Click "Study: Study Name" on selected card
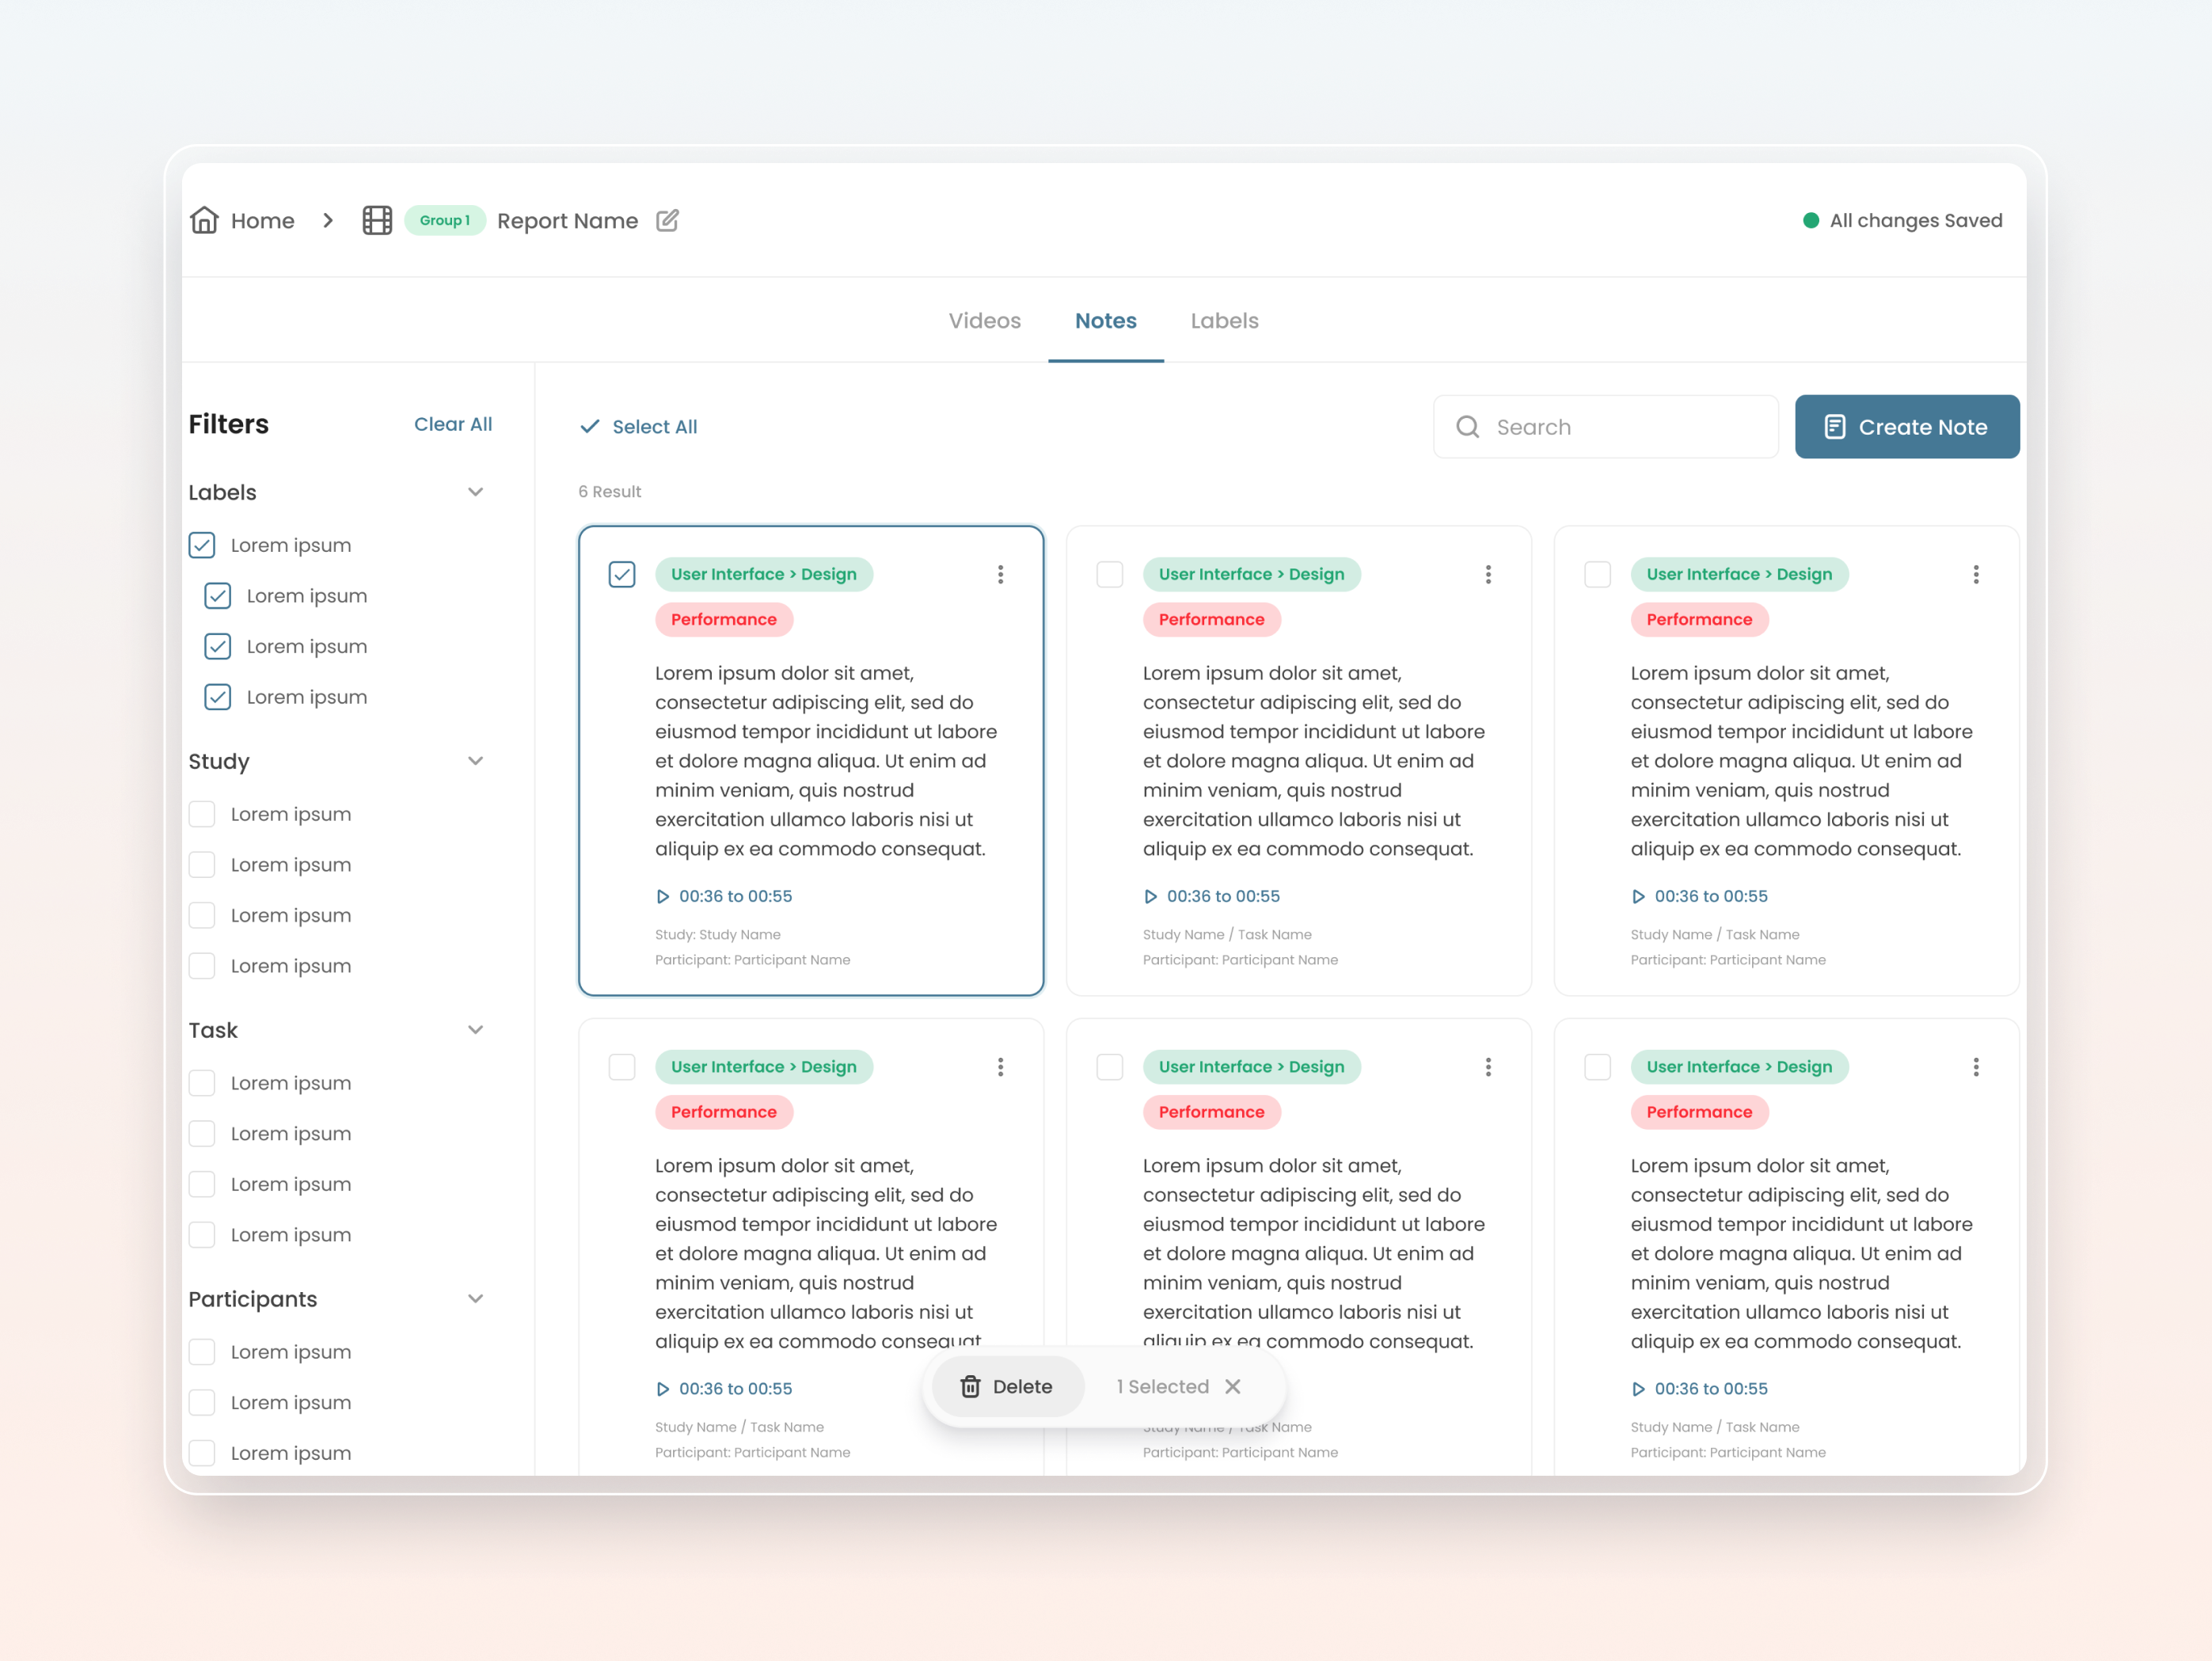 point(718,935)
